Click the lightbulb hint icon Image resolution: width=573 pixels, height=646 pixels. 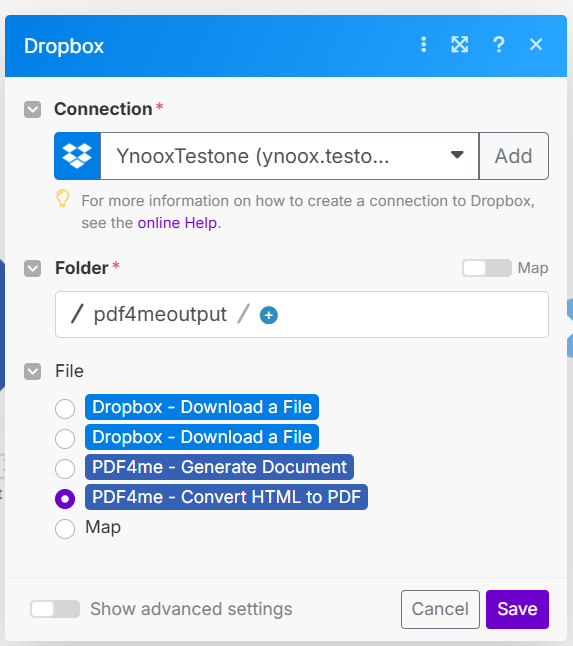pyautogui.click(x=63, y=198)
